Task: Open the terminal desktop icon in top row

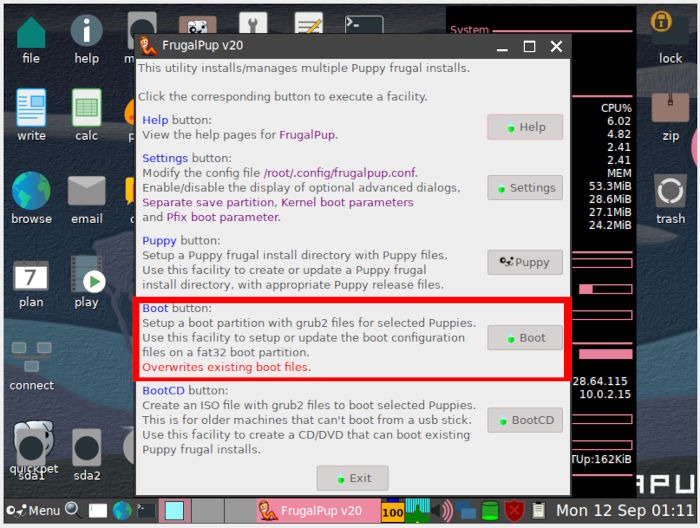Action: pos(364,24)
